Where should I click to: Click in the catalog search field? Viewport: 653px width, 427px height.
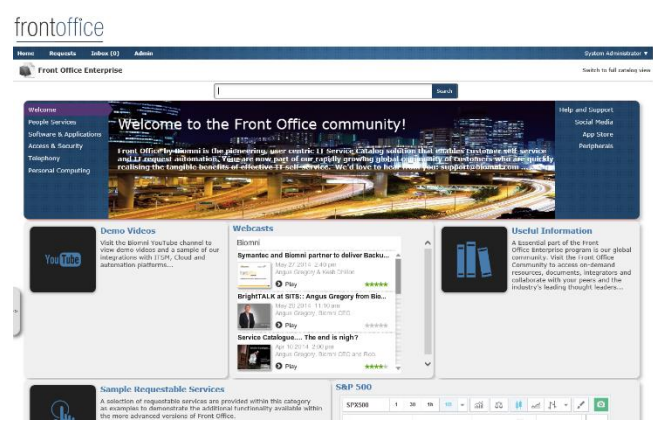(x=323, y=91)
